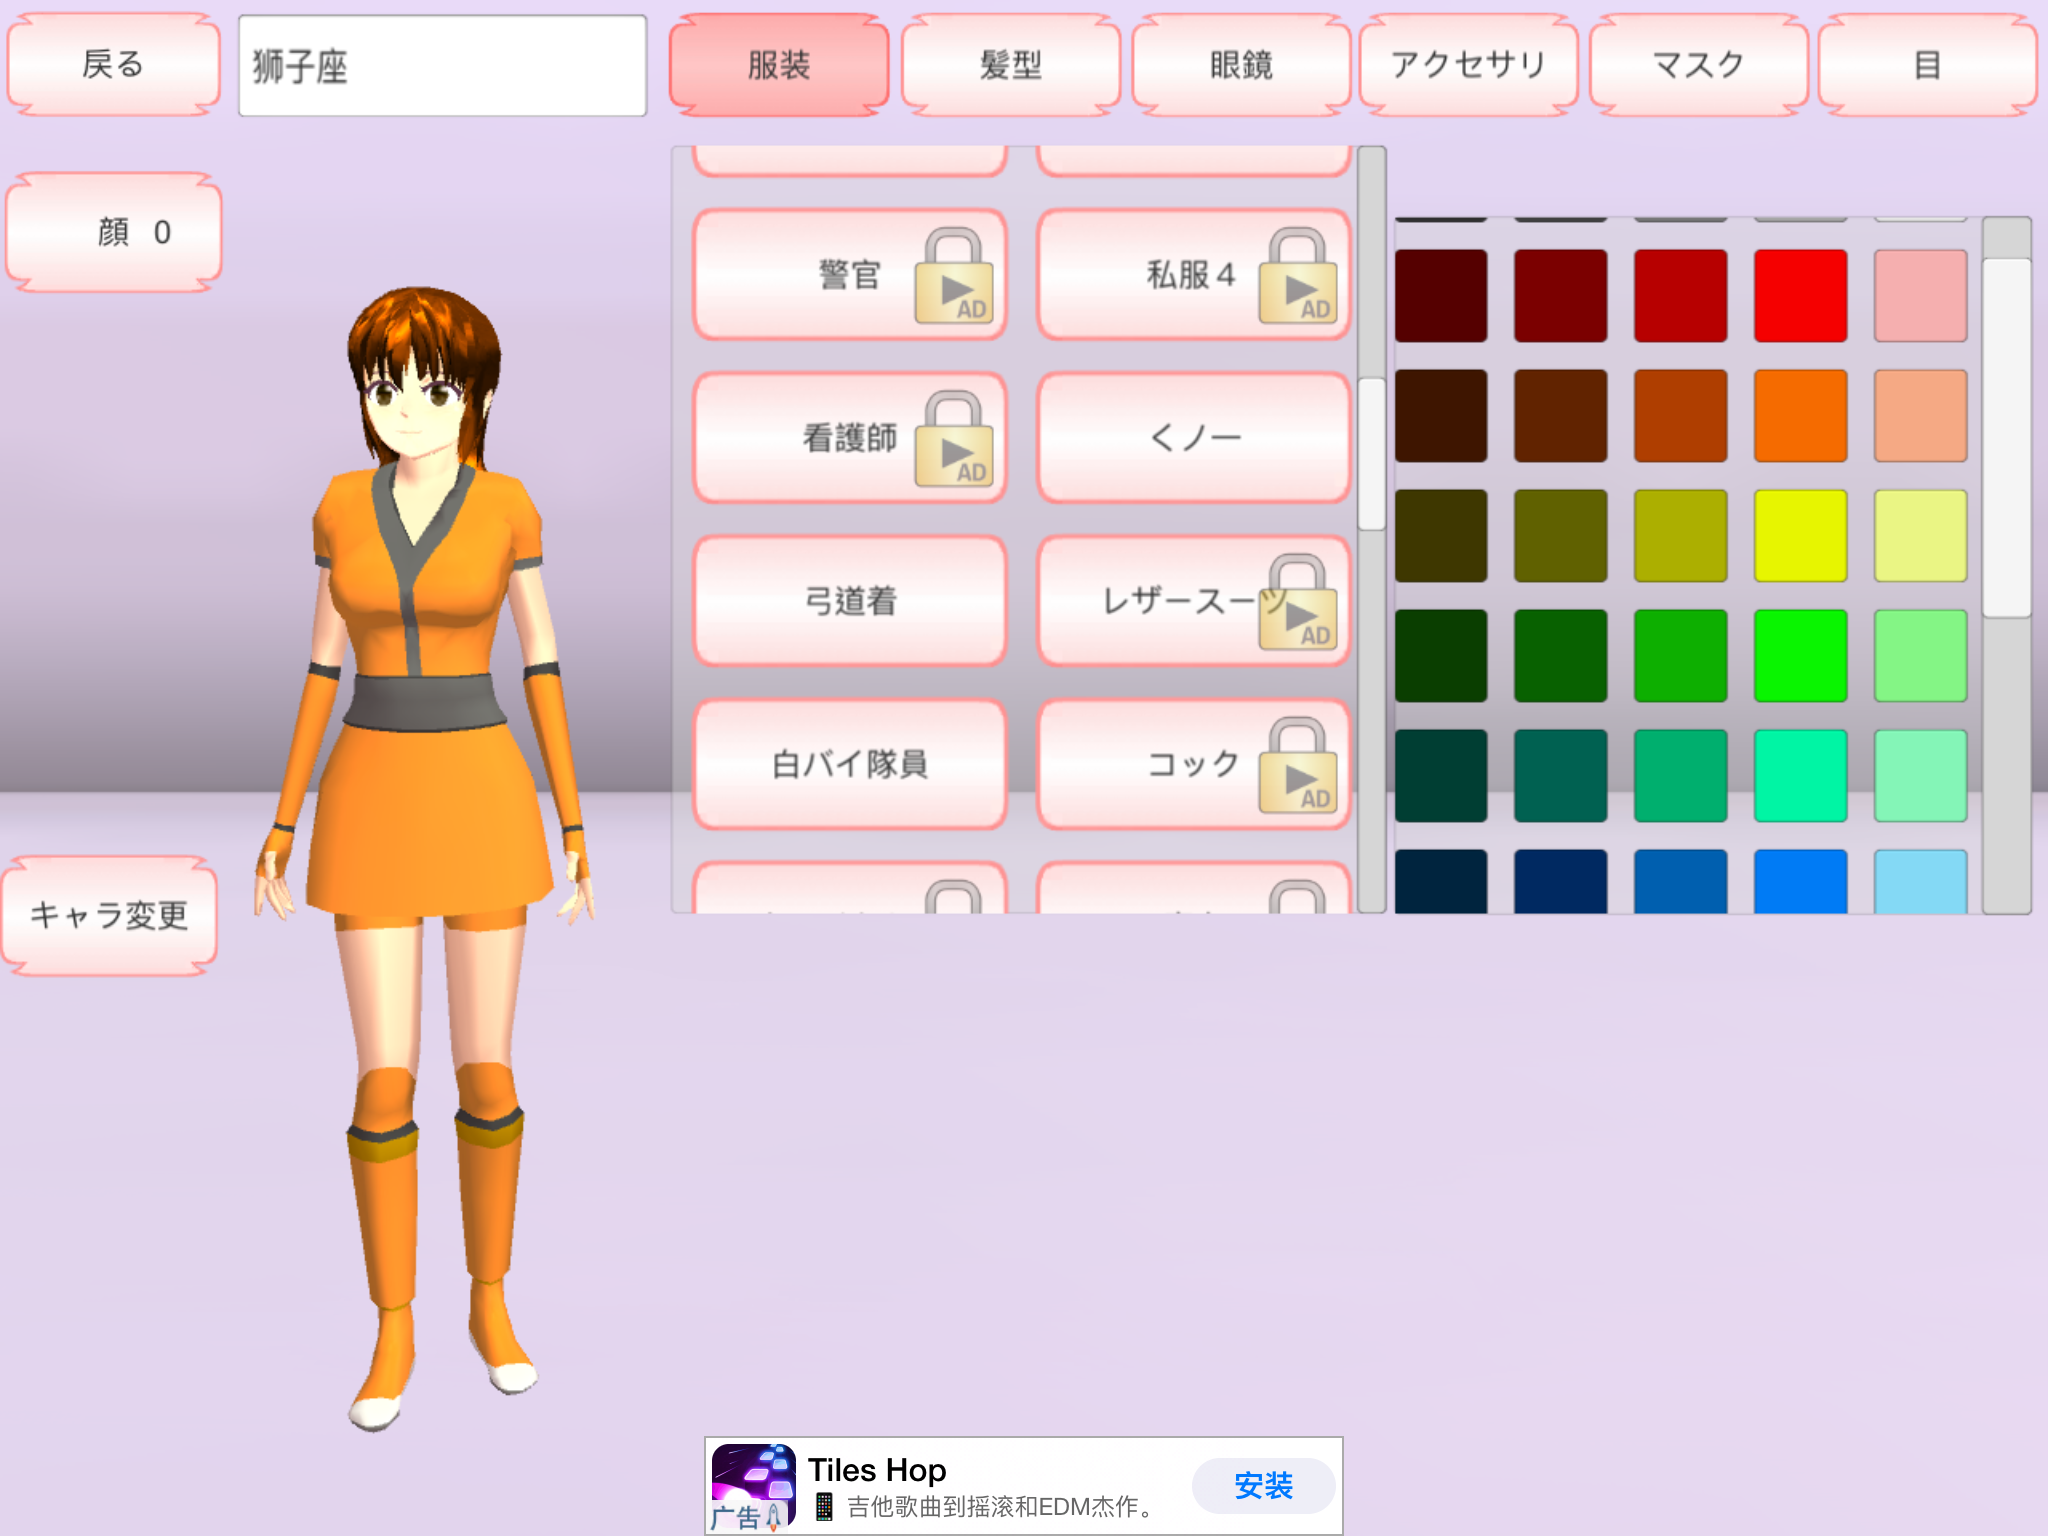
Task: Pick the bright red color swatch
Action: [x=1800, y=296]
